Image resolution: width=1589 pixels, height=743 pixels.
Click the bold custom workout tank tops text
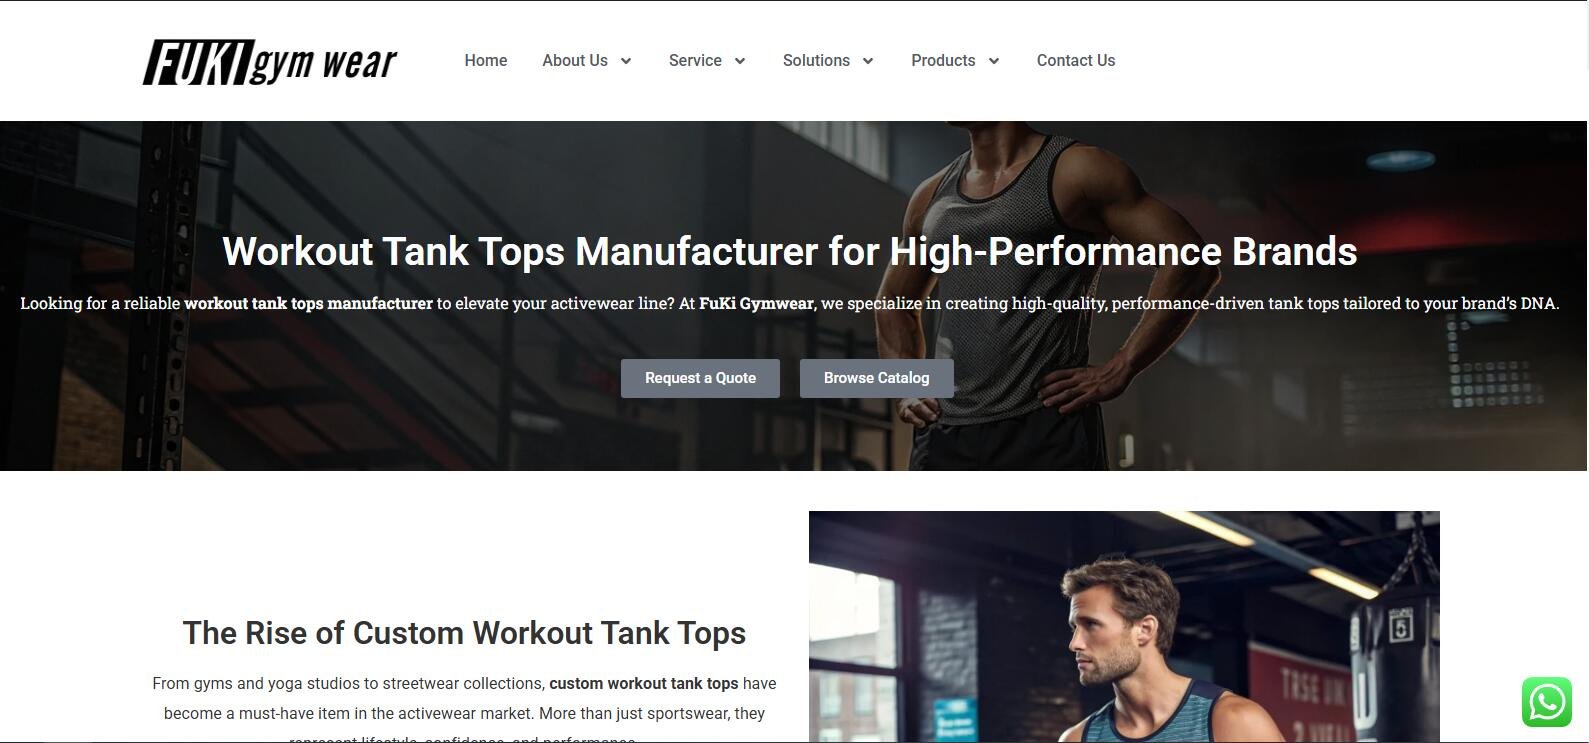pyautogui.click(x=644, y=684)
